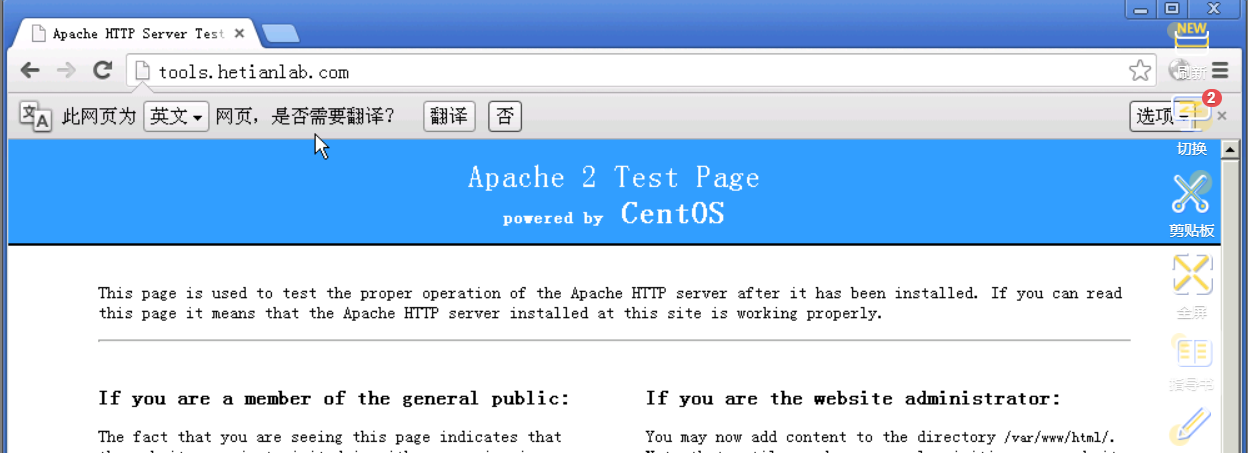Click the page icon in address bar
The height and width of the screenshot is (453, 1248).
pos(142,71)
